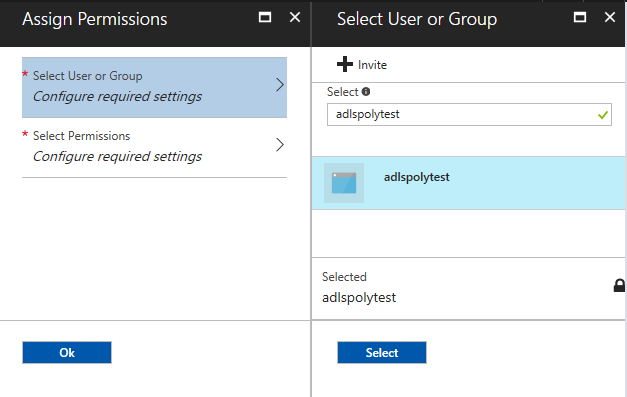
Task: Click the adlspolytest application icon in results
Action: (x=344, y=183)
